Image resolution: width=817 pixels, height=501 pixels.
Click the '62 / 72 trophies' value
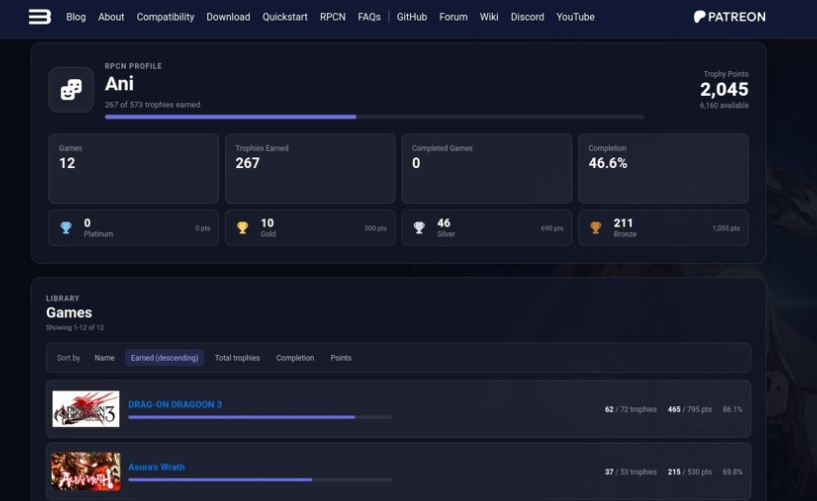tap(630, 409)
